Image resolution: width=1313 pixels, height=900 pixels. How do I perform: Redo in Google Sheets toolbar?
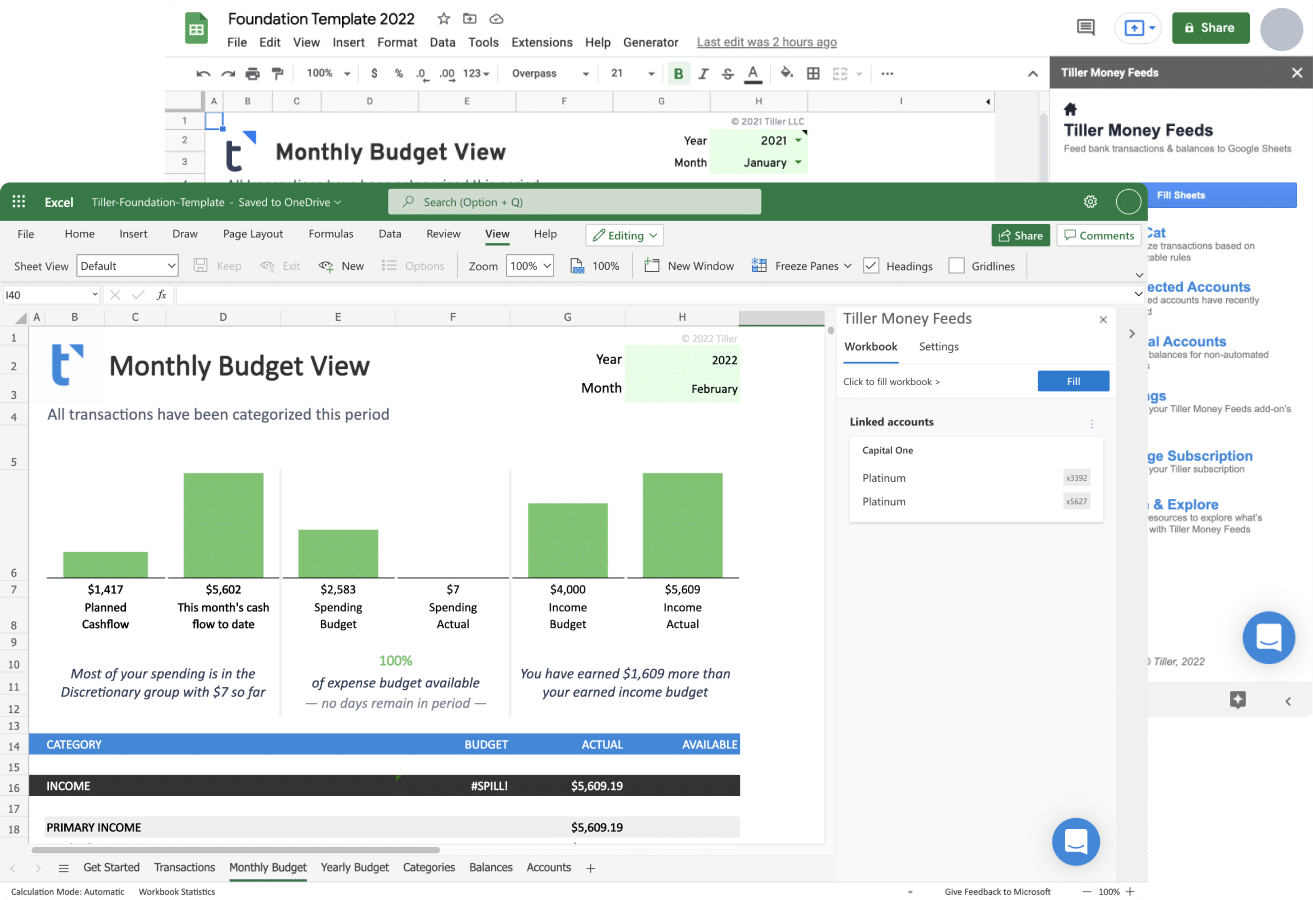point(228,73)
